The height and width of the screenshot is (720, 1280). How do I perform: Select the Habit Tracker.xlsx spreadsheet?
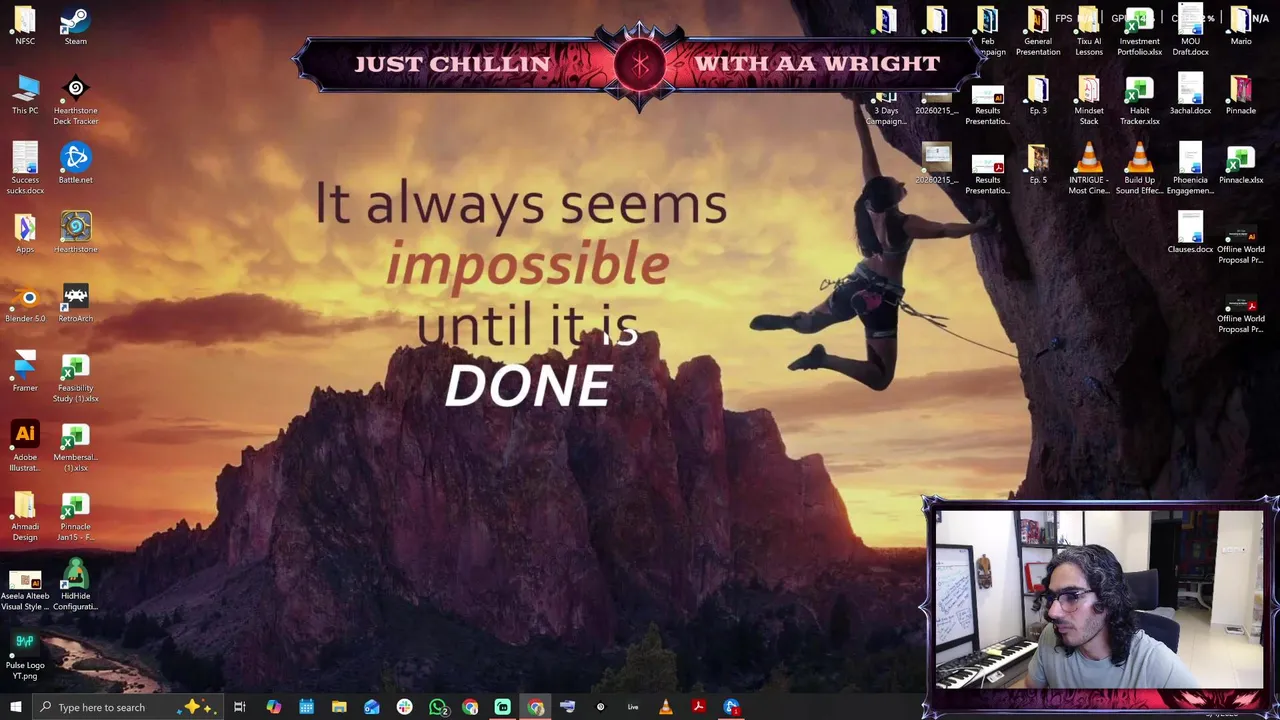1139,100
